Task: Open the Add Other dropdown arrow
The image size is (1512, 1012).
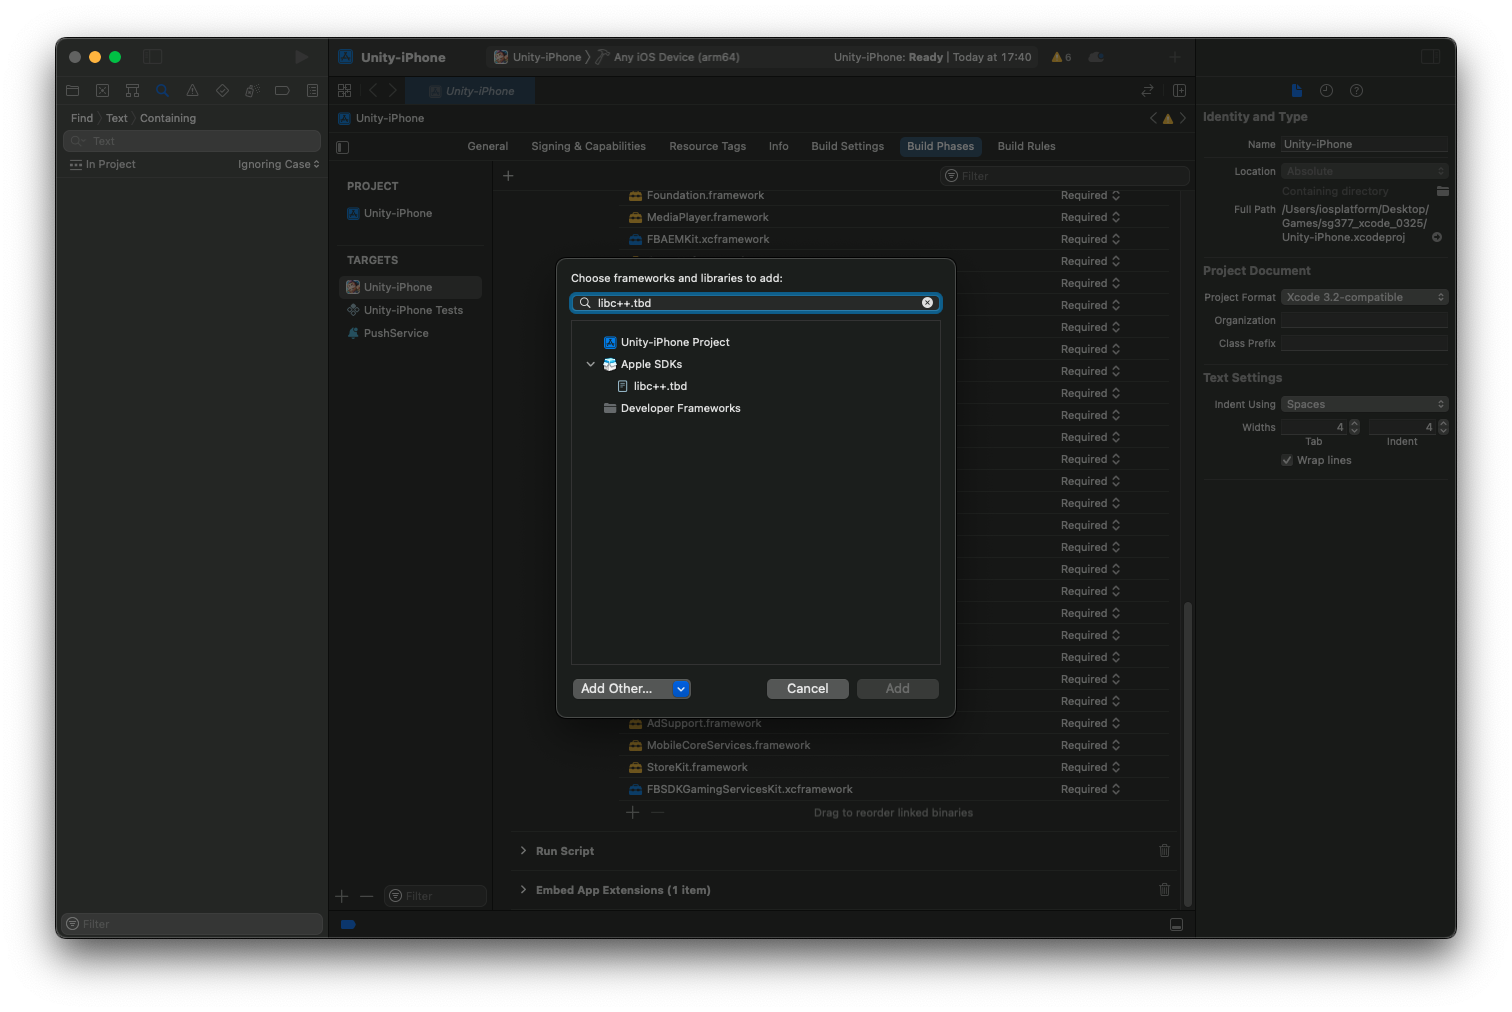Action: pyautogui.click(x=681, y=688)
